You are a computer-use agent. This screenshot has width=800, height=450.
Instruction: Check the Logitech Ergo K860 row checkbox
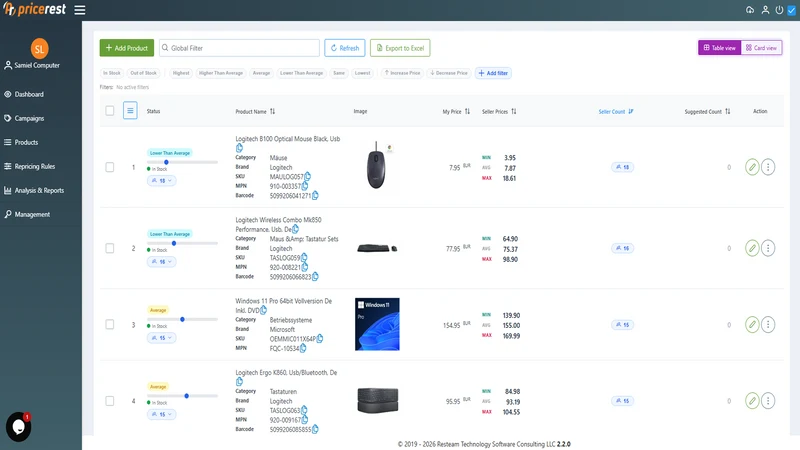point(110,401)
